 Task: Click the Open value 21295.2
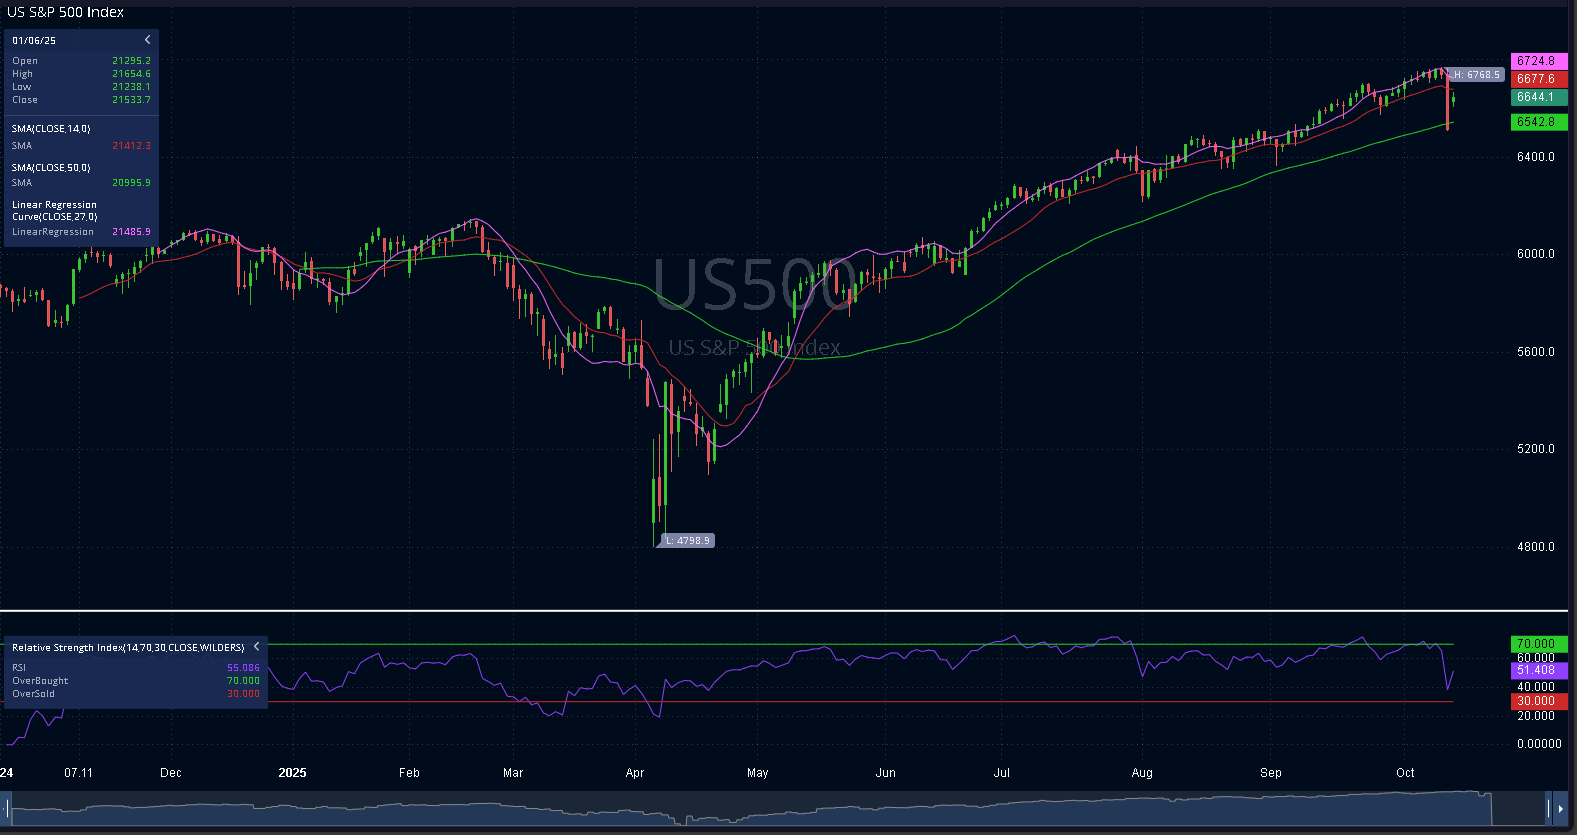point(131,61)
